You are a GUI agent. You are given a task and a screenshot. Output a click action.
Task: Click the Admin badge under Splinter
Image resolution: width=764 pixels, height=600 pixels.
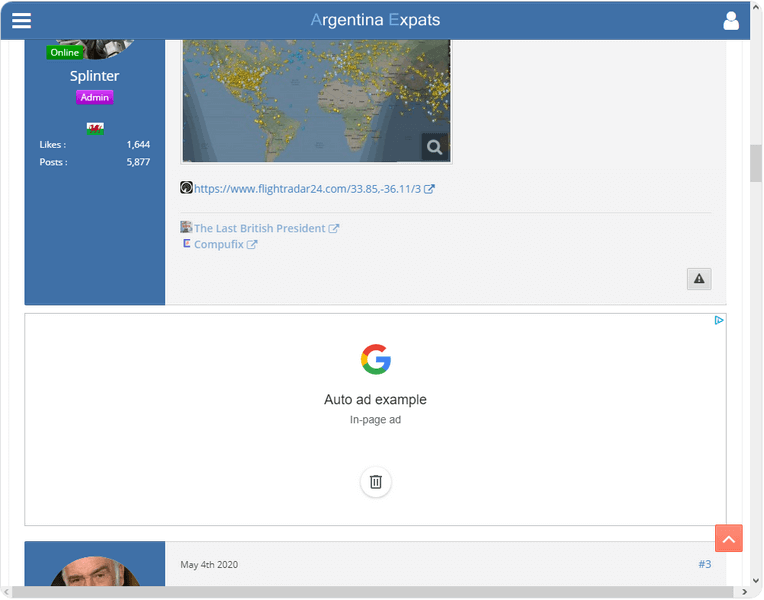(95, 97)
